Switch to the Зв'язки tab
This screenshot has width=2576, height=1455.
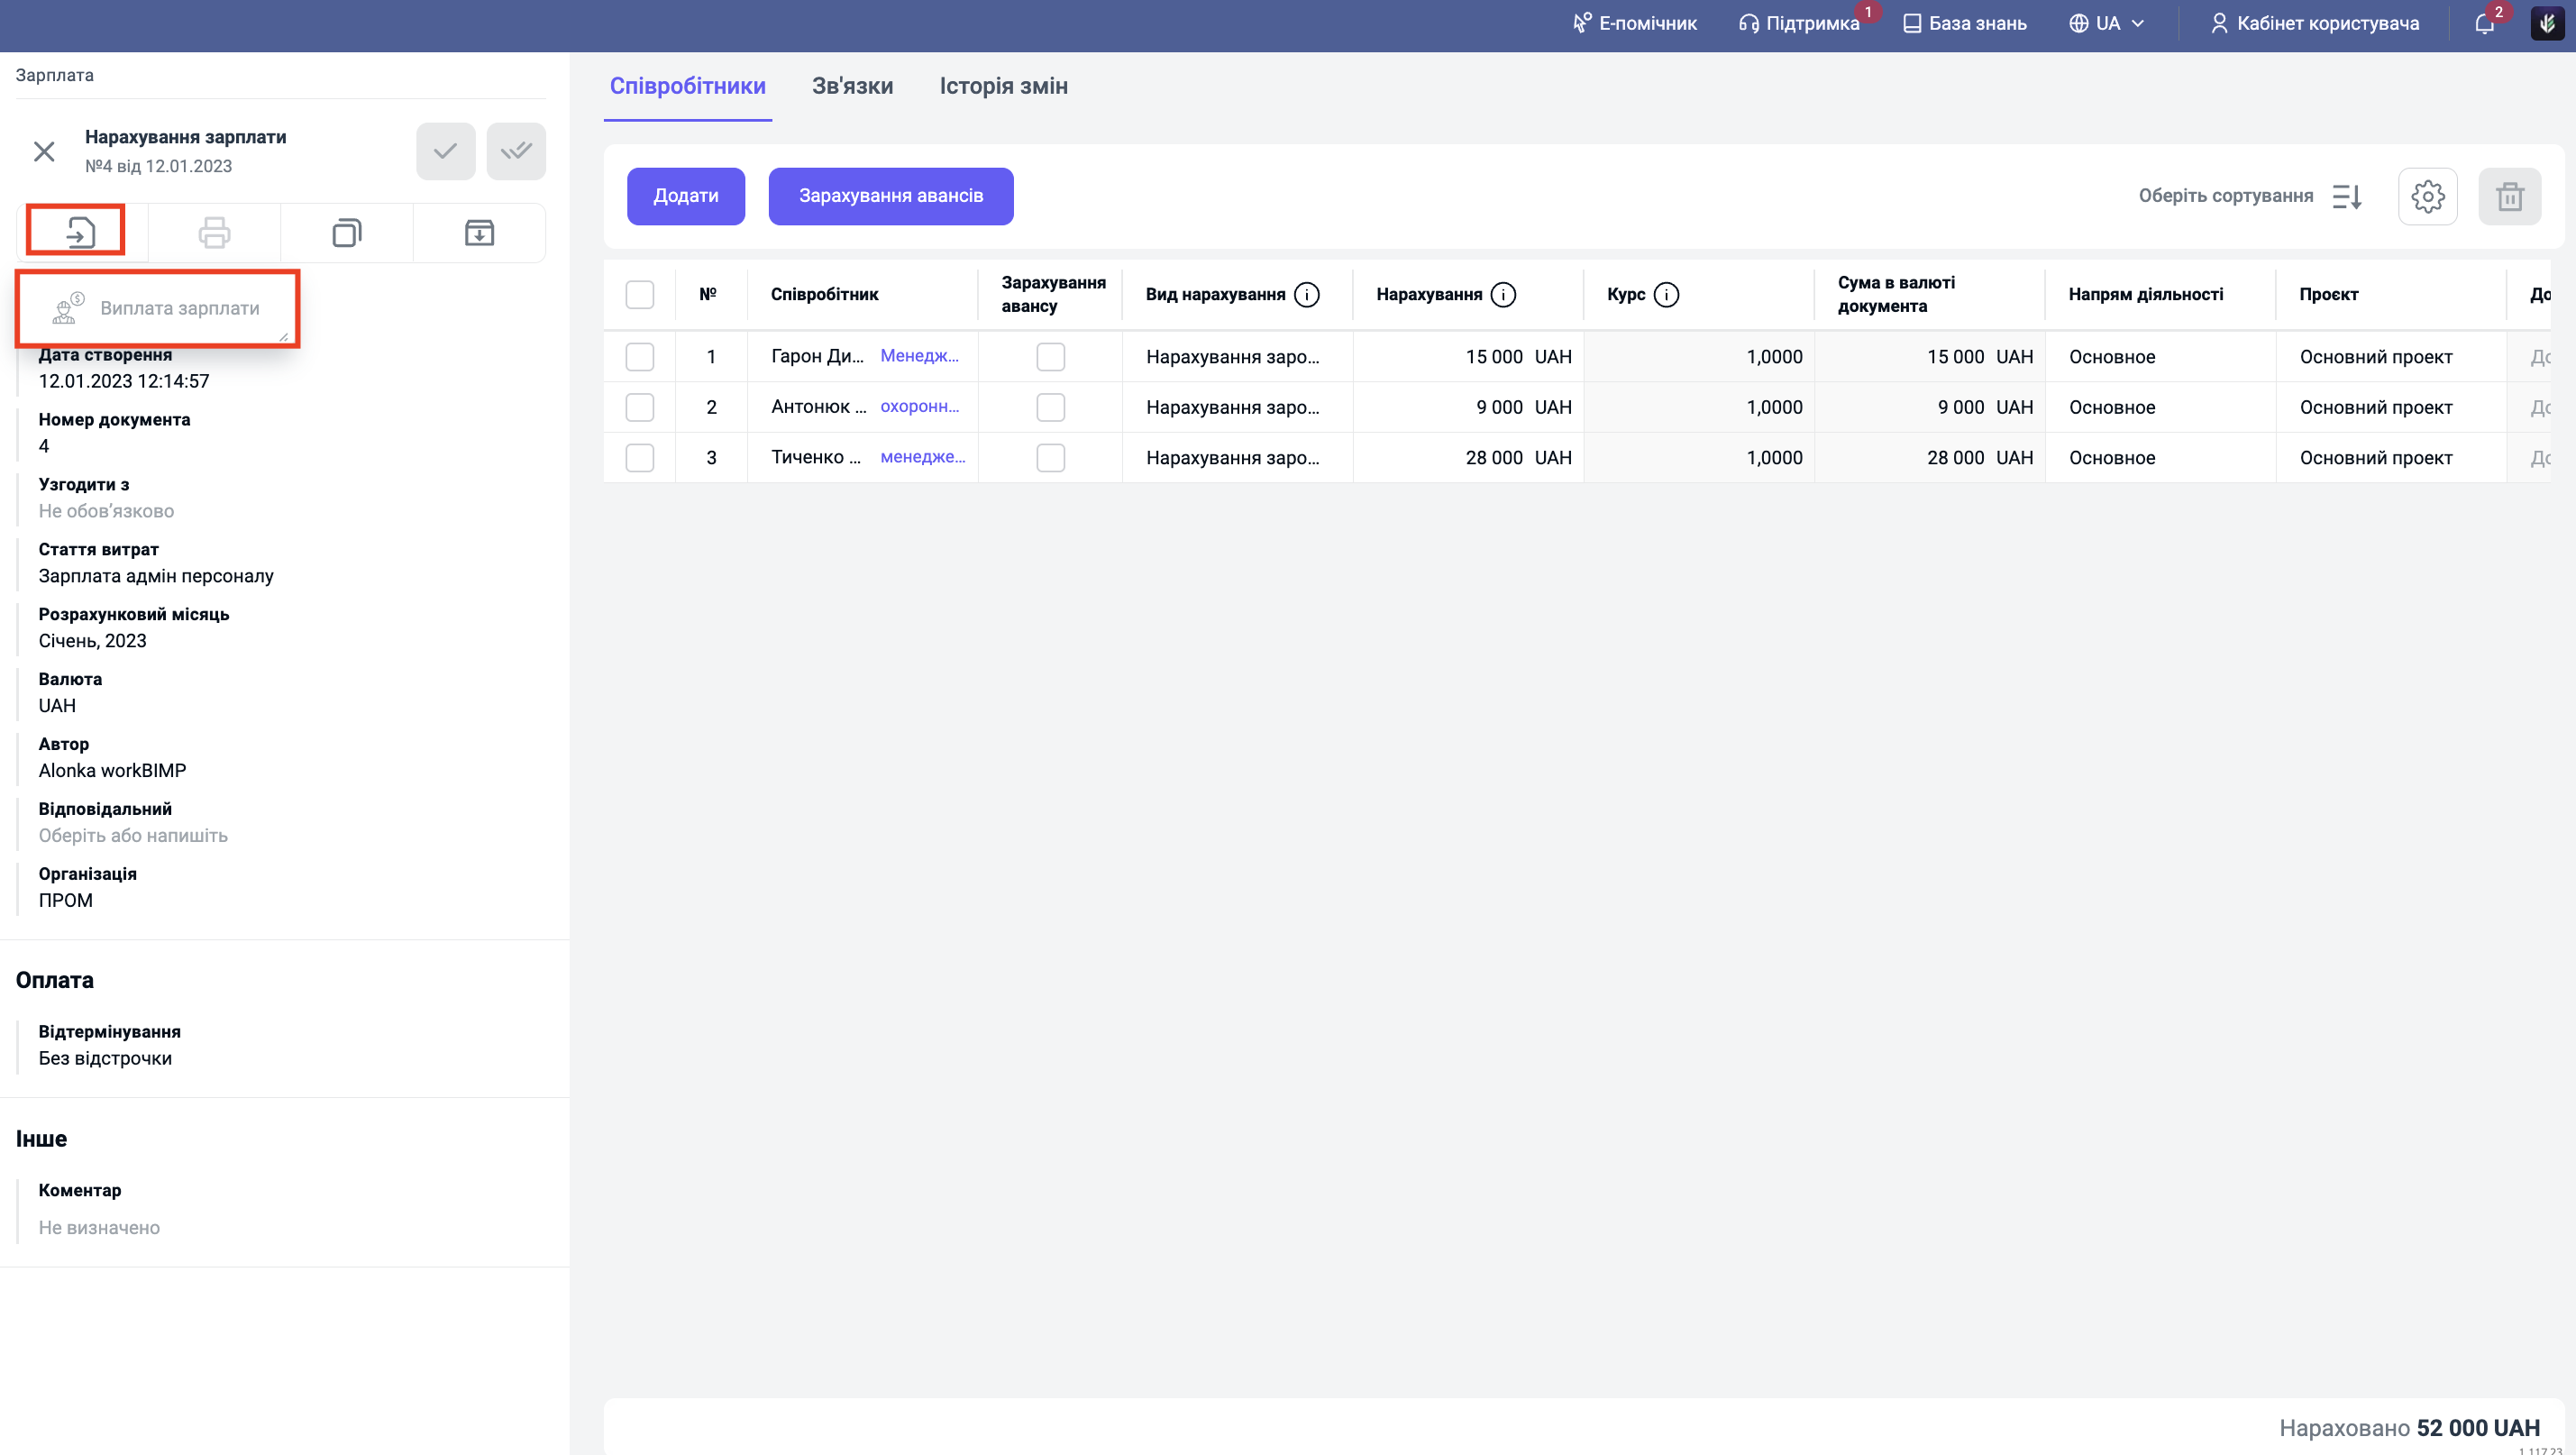(x=852, y=86)
